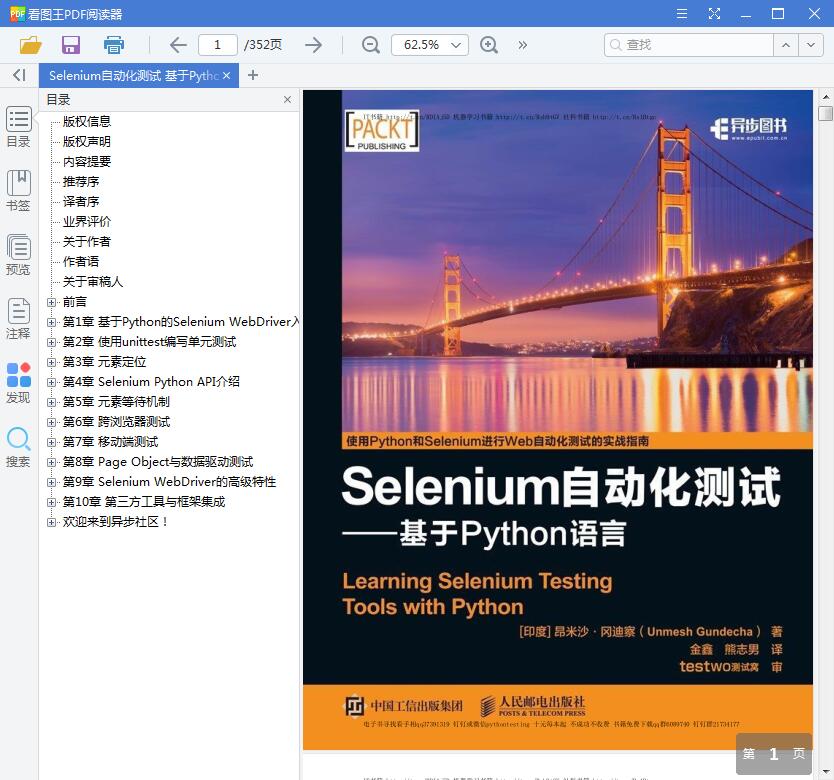The height and width of the screenshot is (780, 834).
Task: Expand the 第3章 元素定位 node
Action: coord(51,362)
